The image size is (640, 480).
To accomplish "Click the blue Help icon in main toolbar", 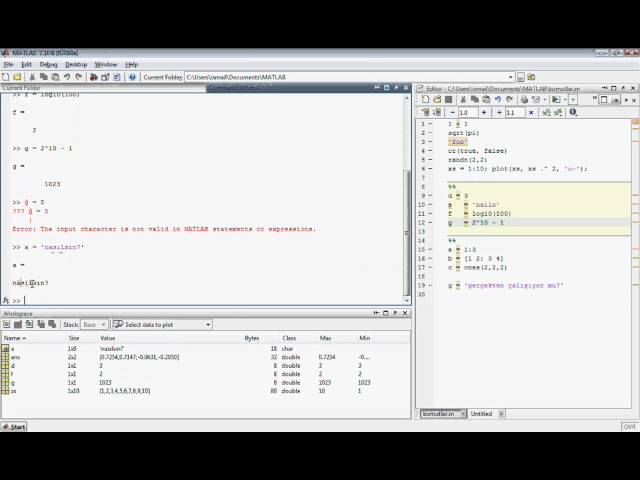I will [132, 77].
